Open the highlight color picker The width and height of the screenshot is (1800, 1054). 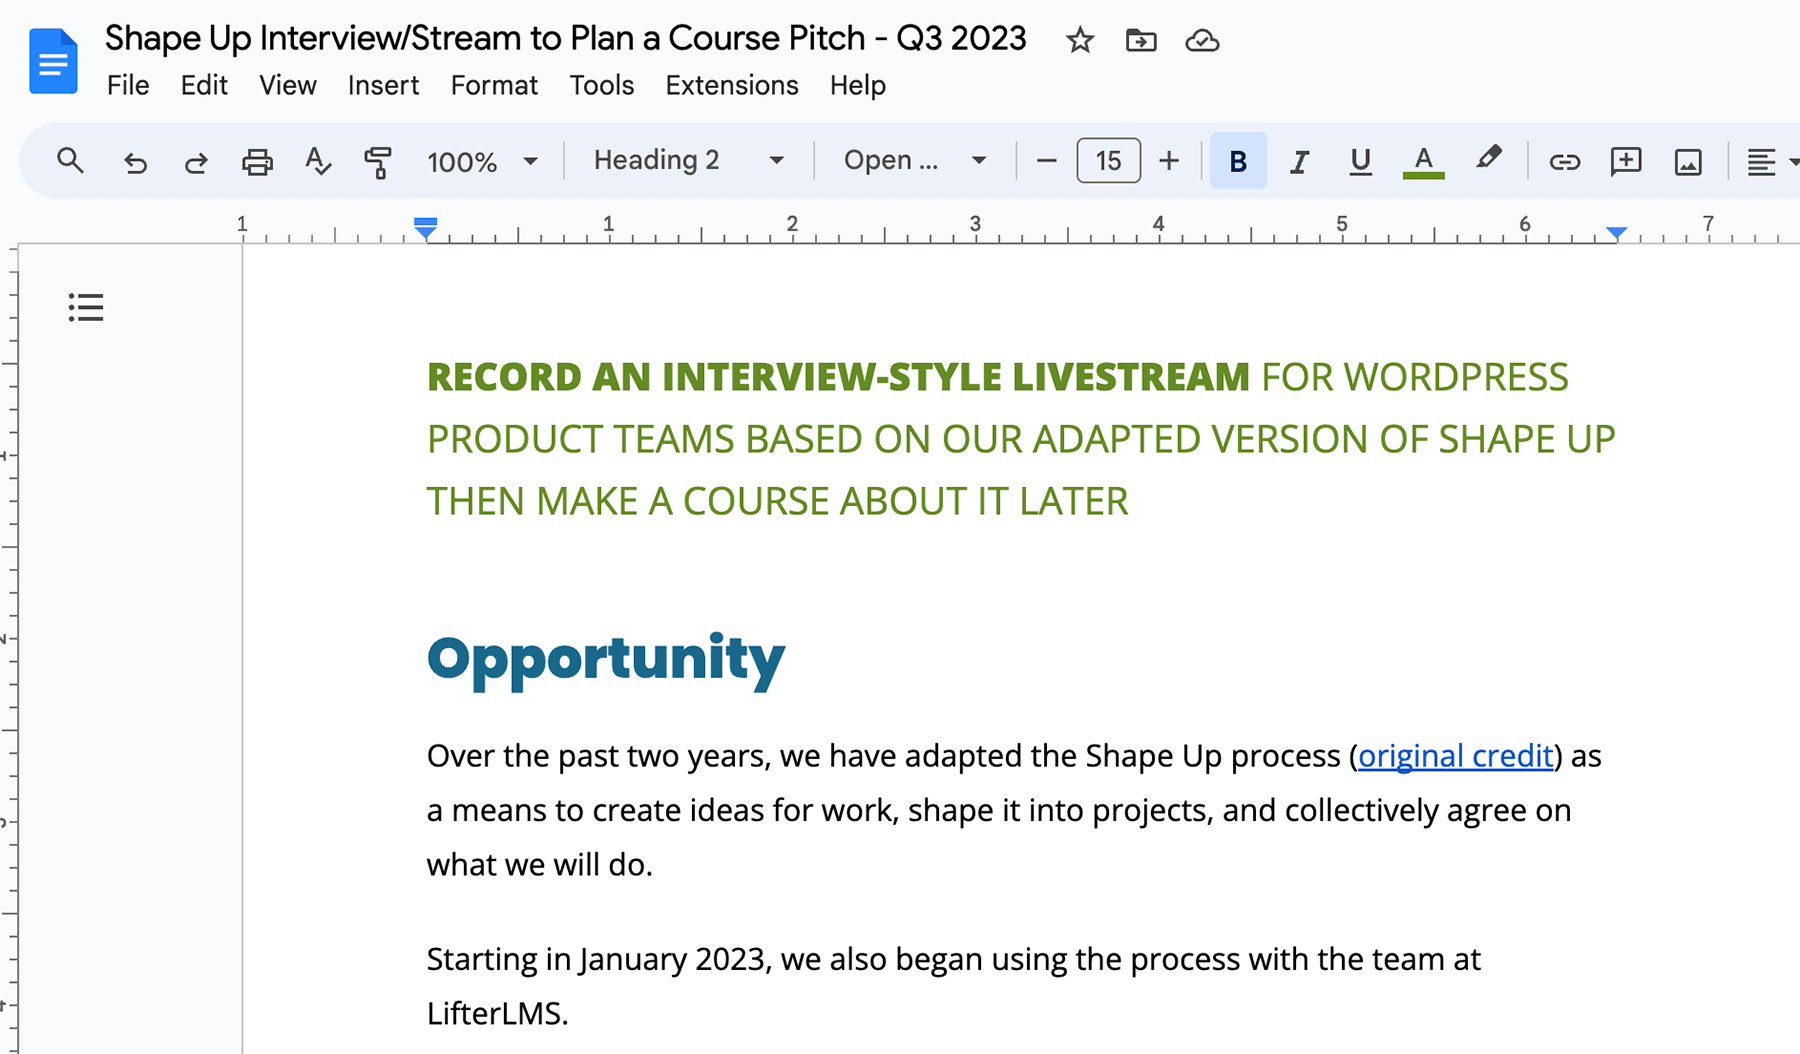click(1488, 159)
